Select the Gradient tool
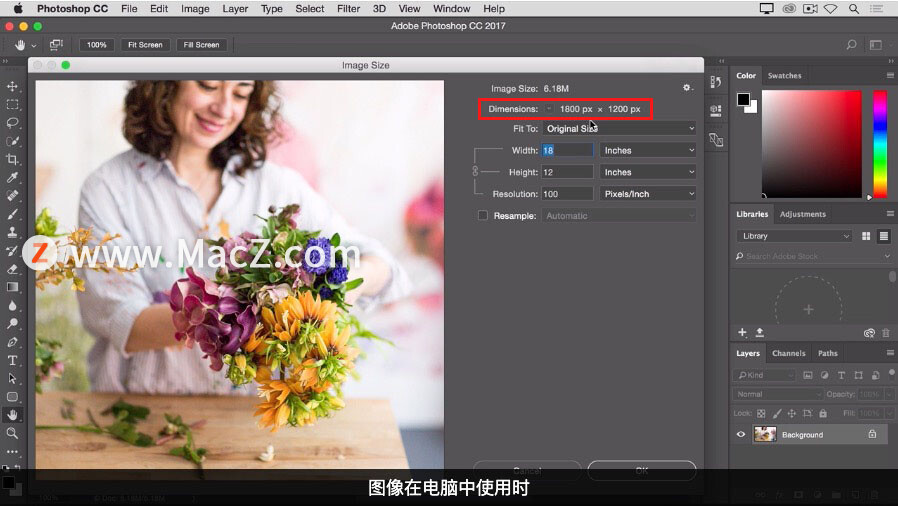 12,287
